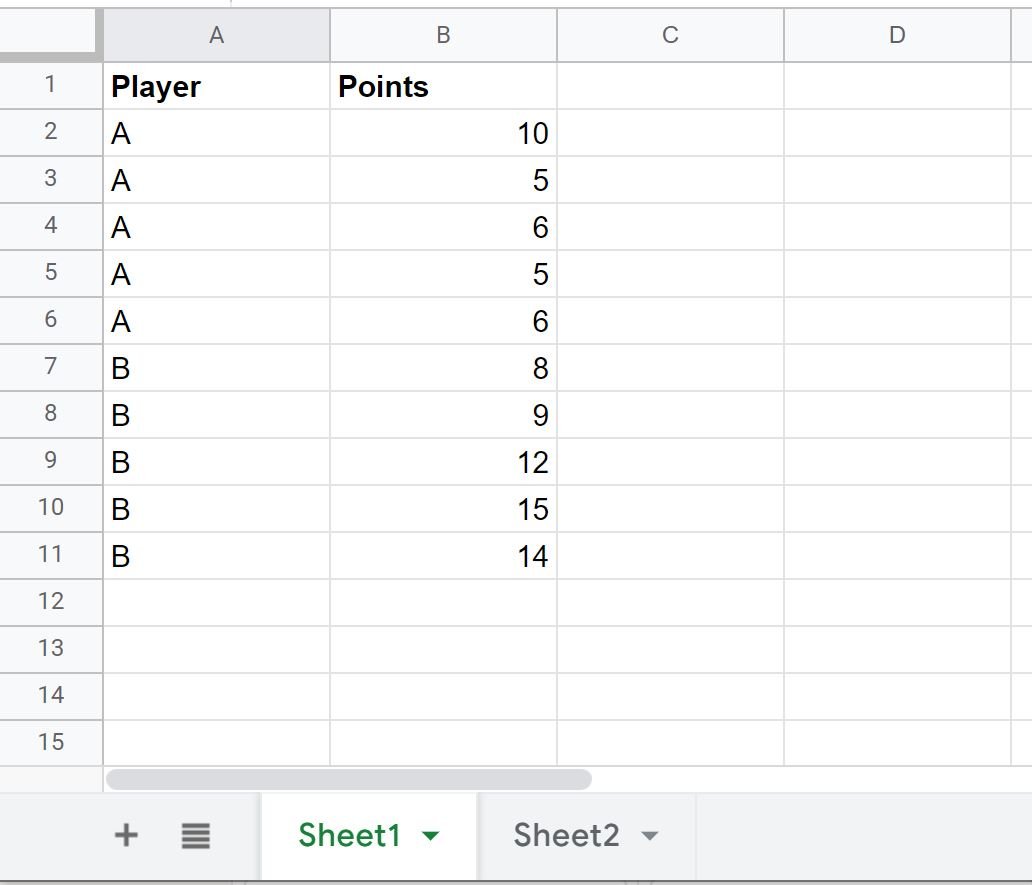Viewport: 1032px width, 885px height.
Task: Select row 7 header
Action: point(51,367)
